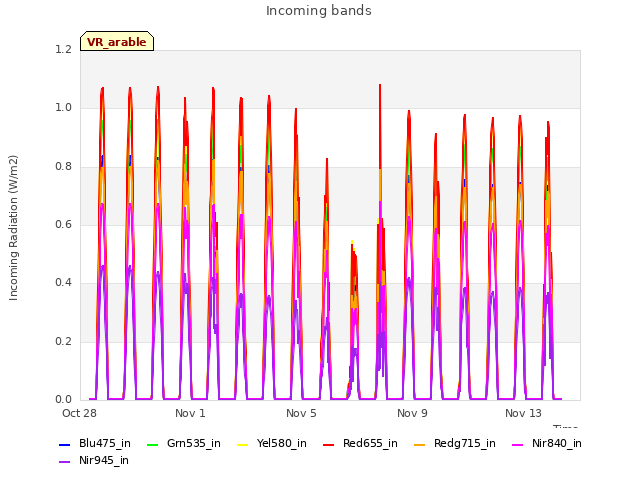Click the 'Nov 9' x-axis label
Image resolution: width=640 pixels, height=480 pixels.
(412, 413)
